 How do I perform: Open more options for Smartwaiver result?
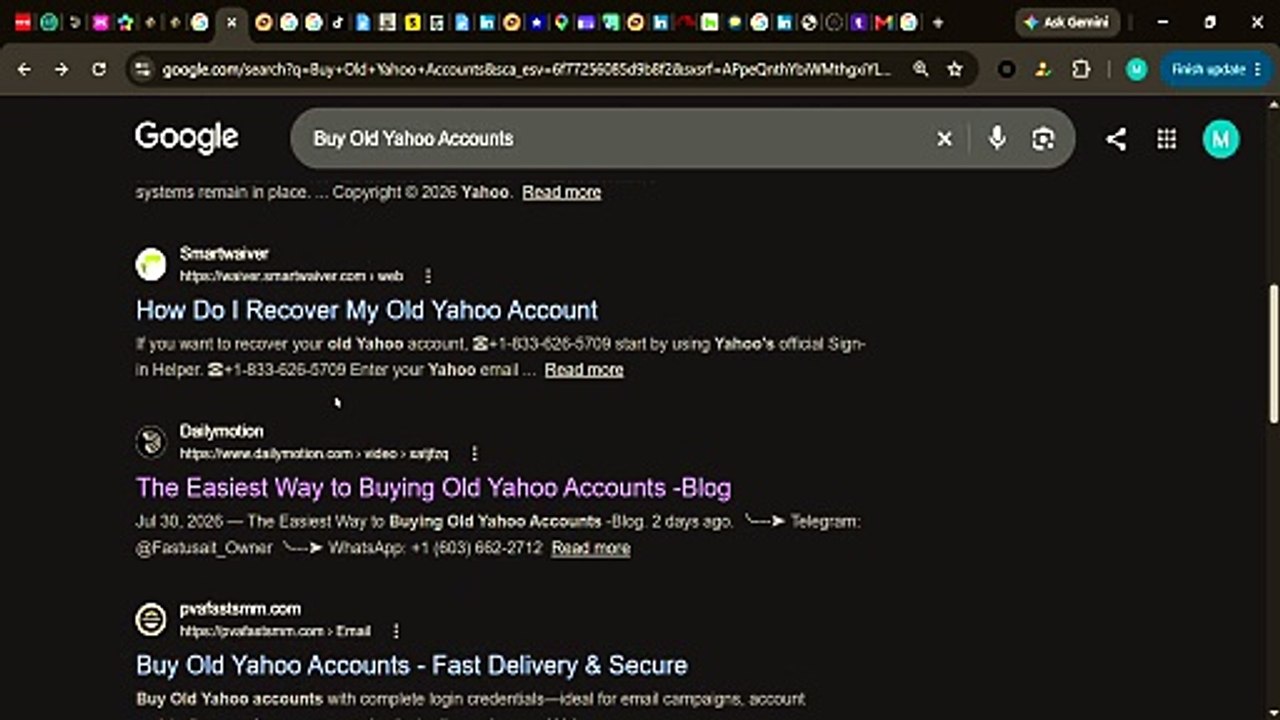click(x=428, y=276)
